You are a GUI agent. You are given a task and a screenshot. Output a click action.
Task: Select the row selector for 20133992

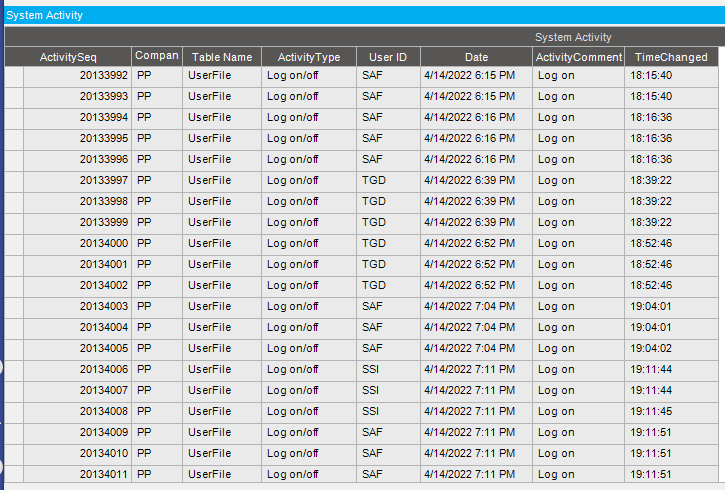[14, 76]
